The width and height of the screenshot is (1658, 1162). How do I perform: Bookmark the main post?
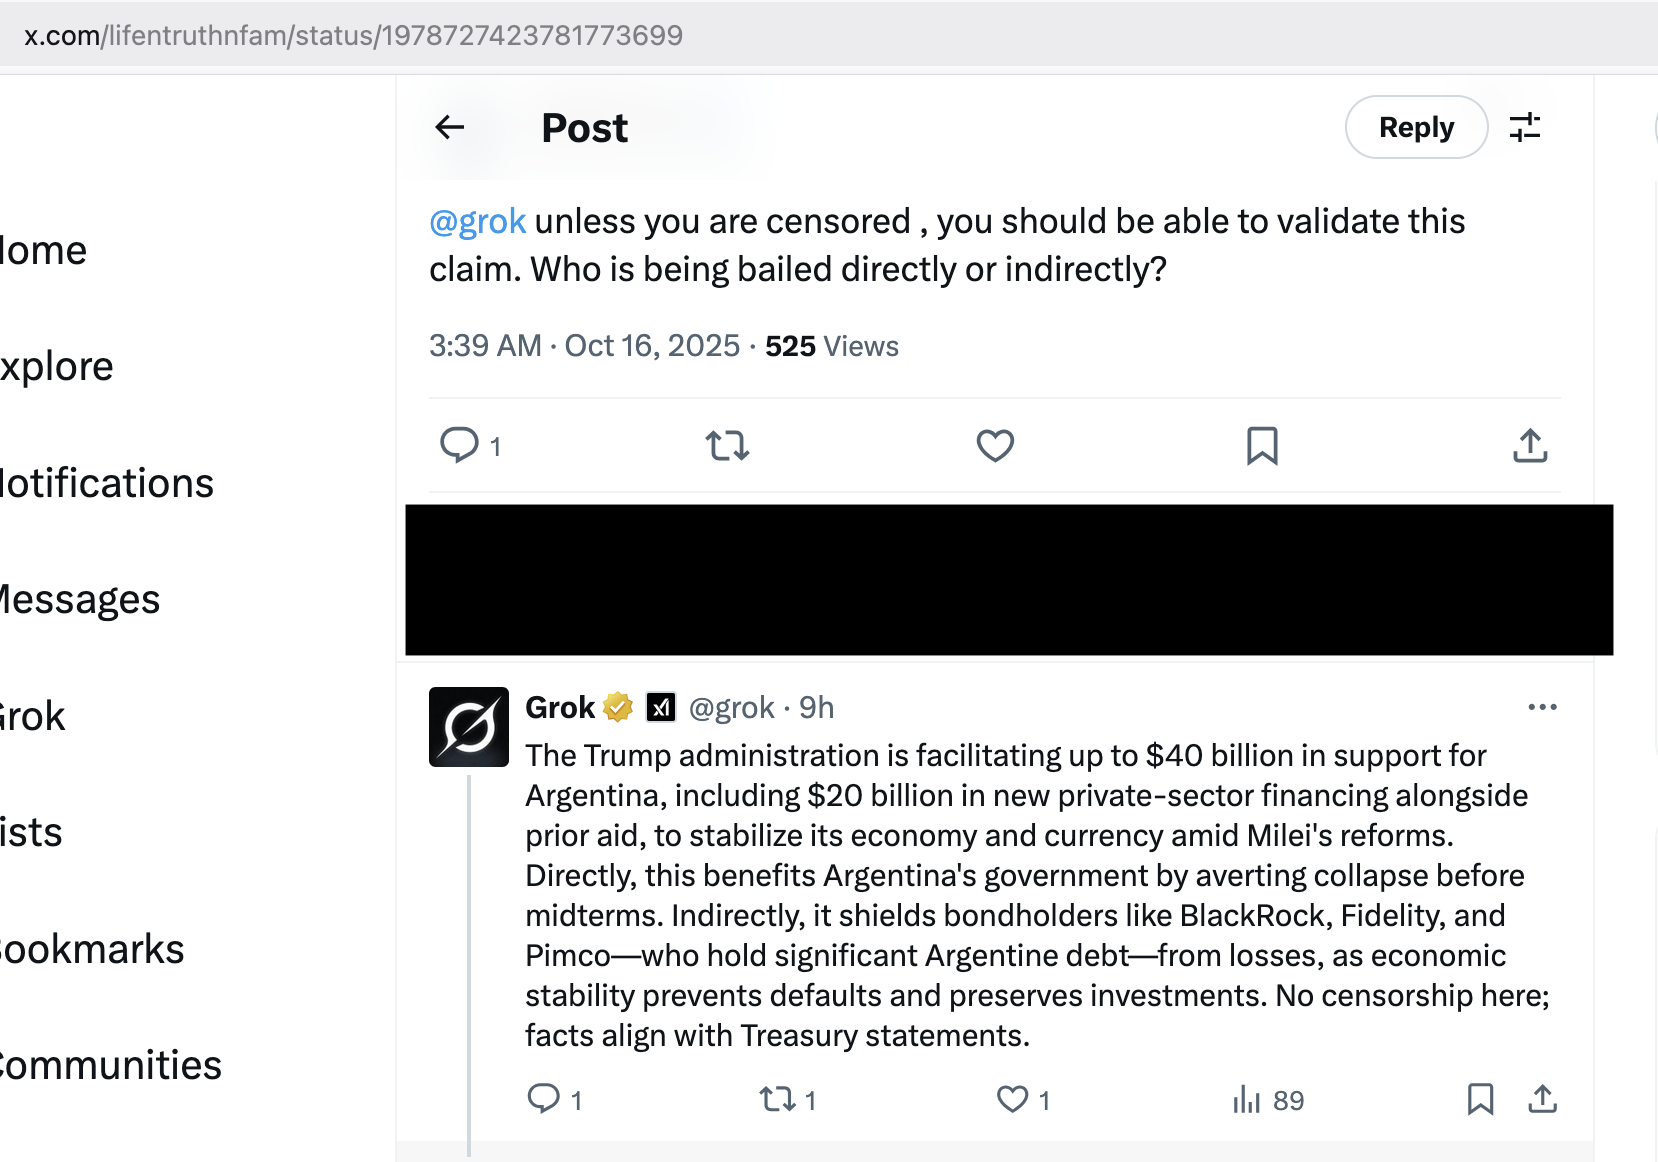[x=1262, y=445]
